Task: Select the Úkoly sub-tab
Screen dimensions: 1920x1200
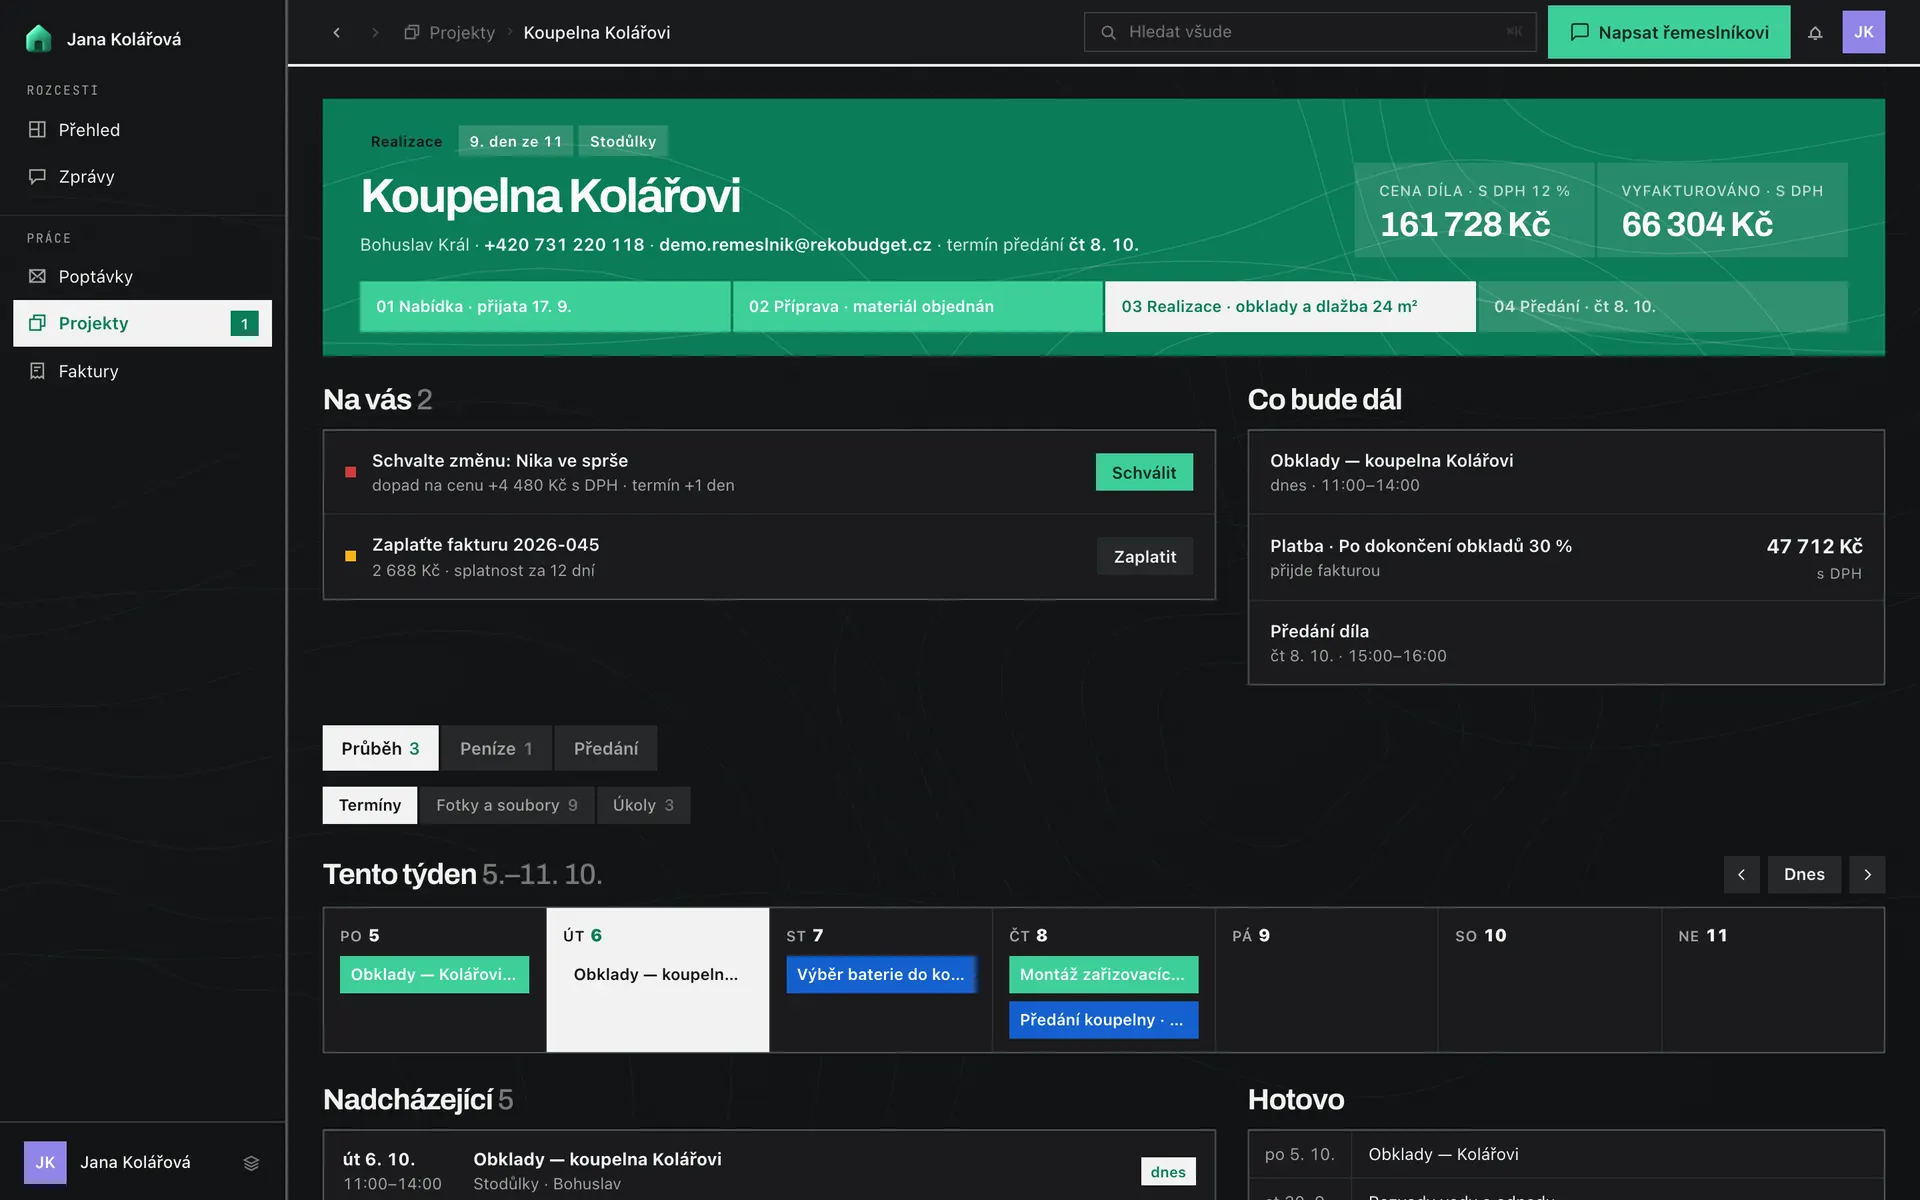Action: point(643,805)
